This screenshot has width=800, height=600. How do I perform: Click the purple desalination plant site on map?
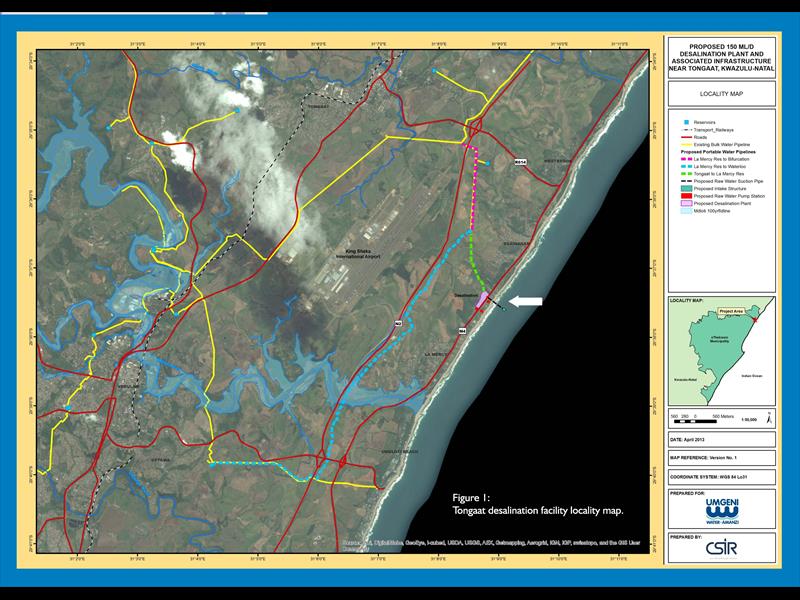click(483, 299)
